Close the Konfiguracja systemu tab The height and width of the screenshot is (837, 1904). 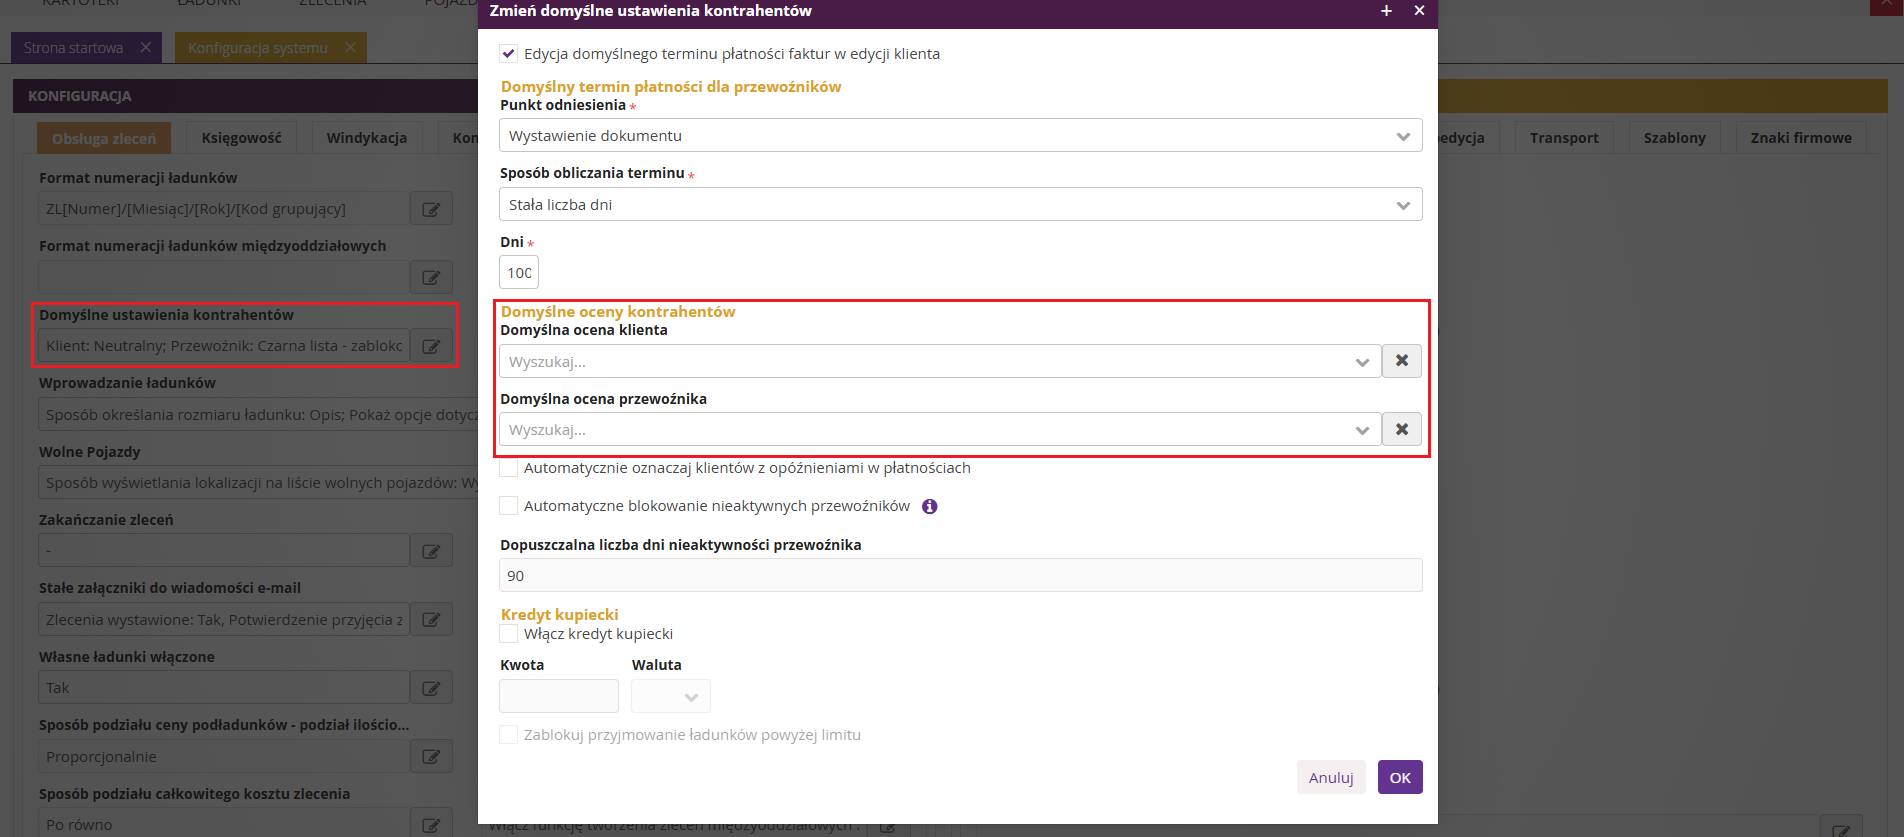click(350, 47)
